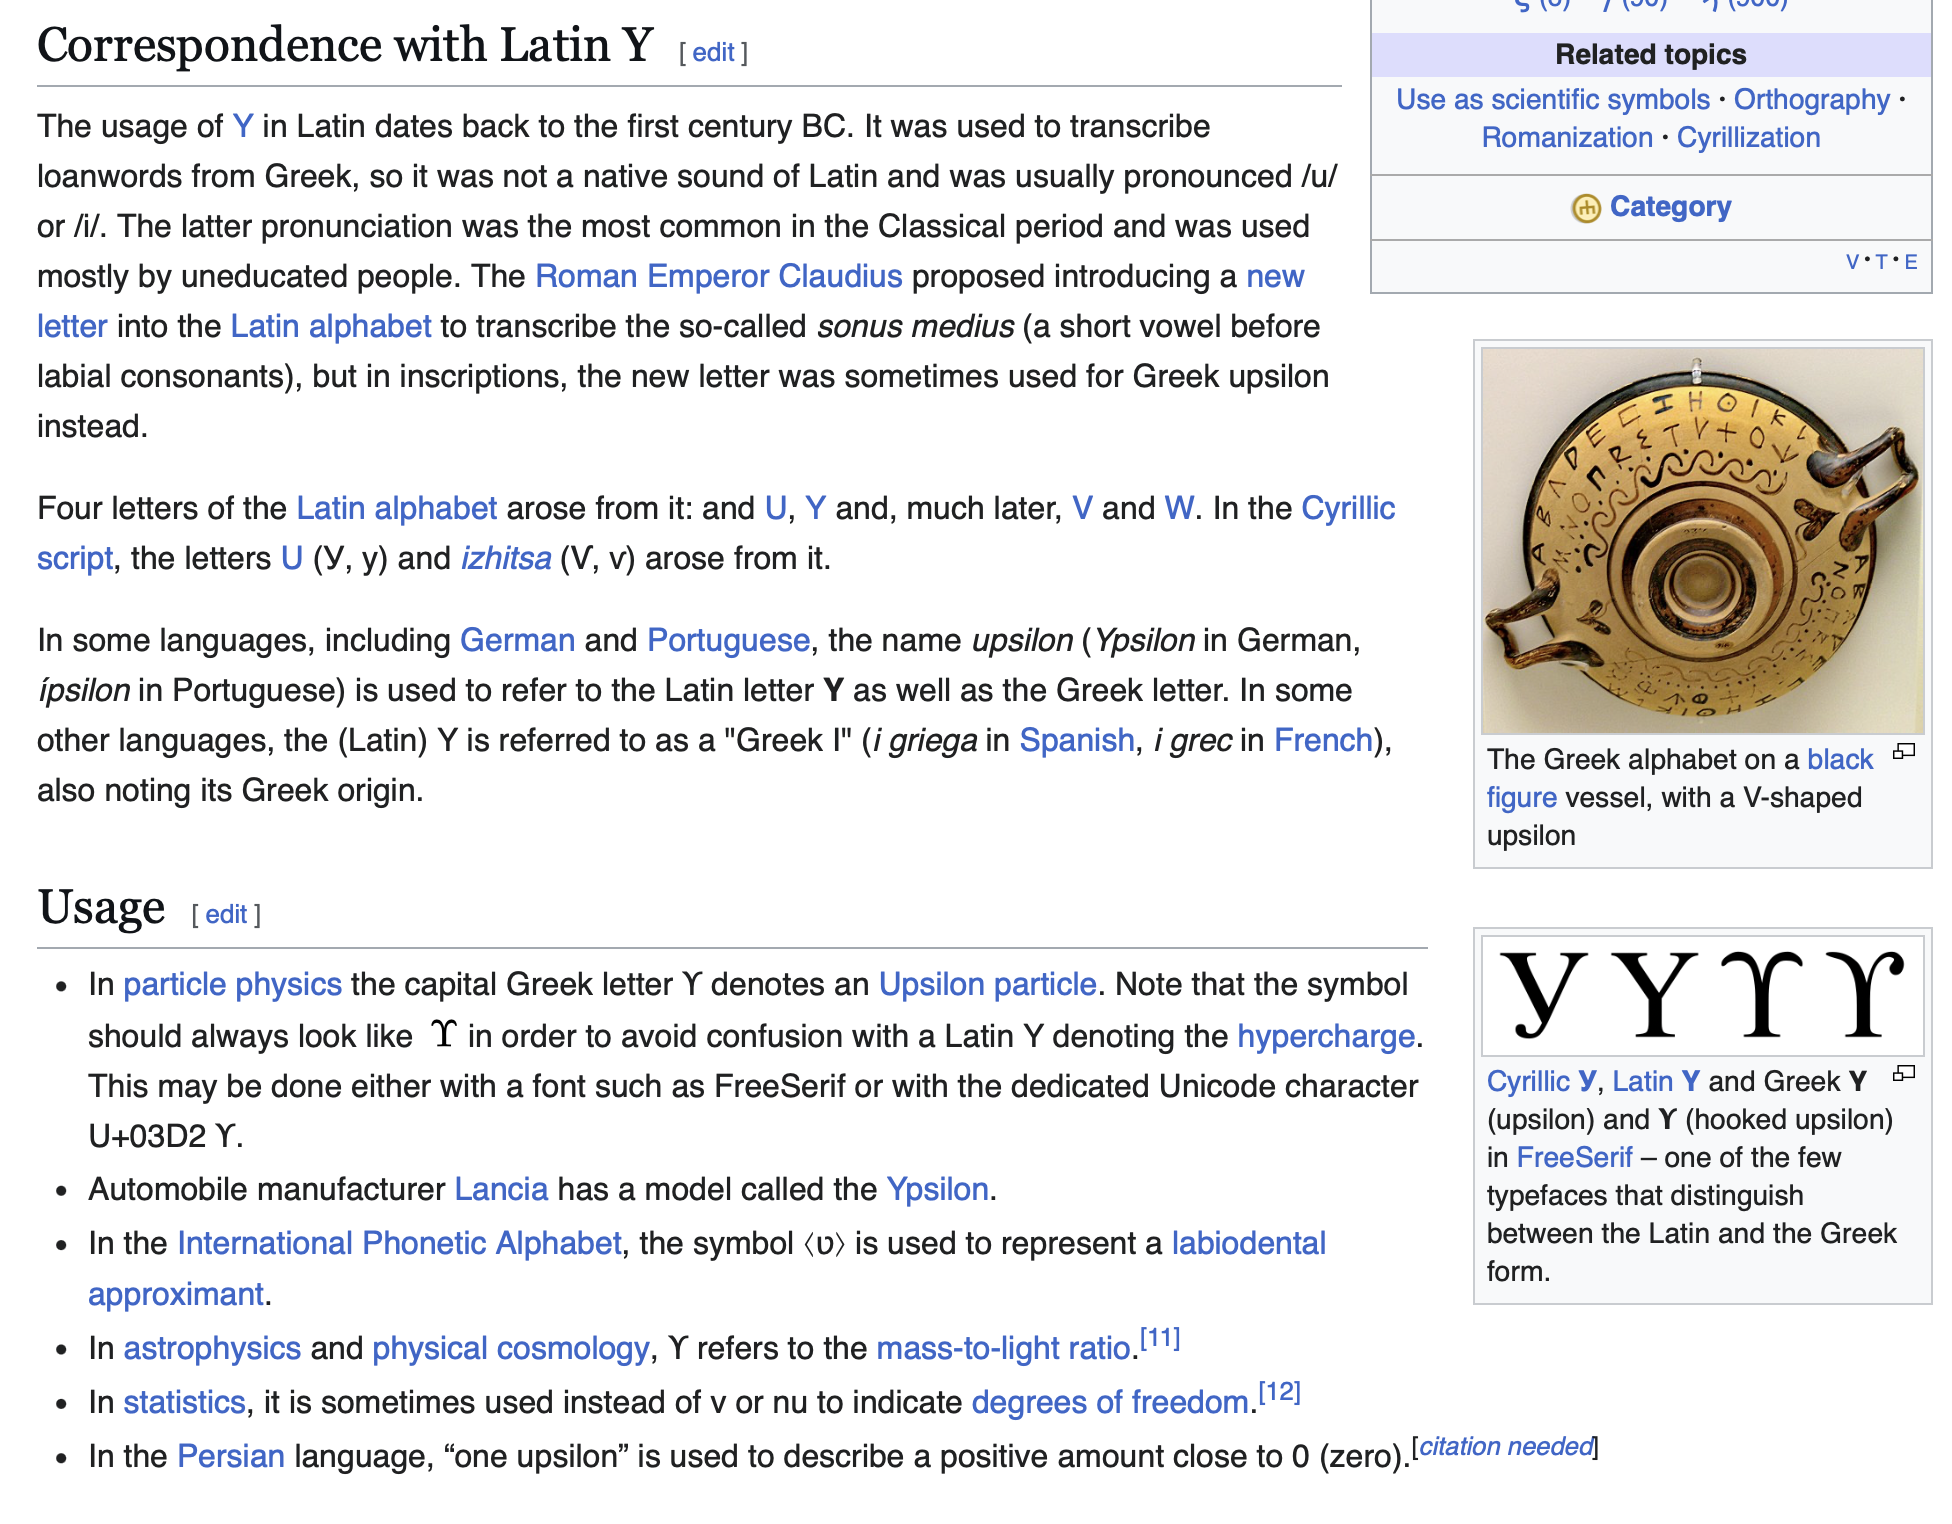1952x1524 pixels.
Task: Open the Roman Emperor Claudius article
Action: [x=718, y=276]
